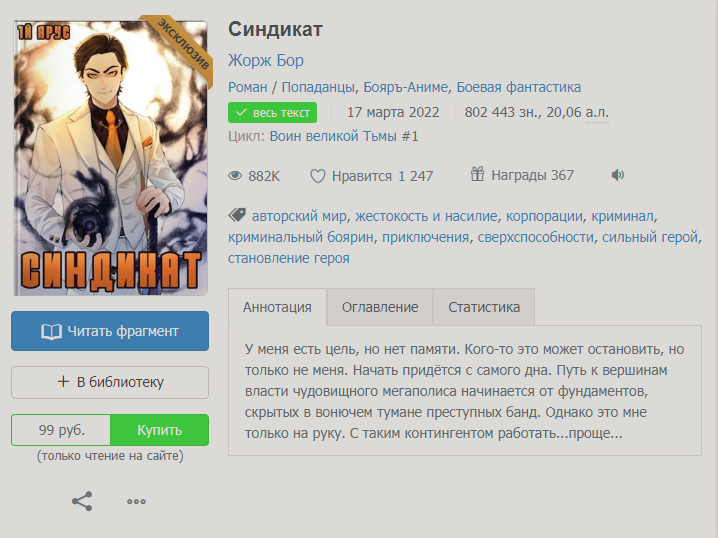718x538 pixels.
Task: Click the green Купить button
Action: tap(159, 430)
